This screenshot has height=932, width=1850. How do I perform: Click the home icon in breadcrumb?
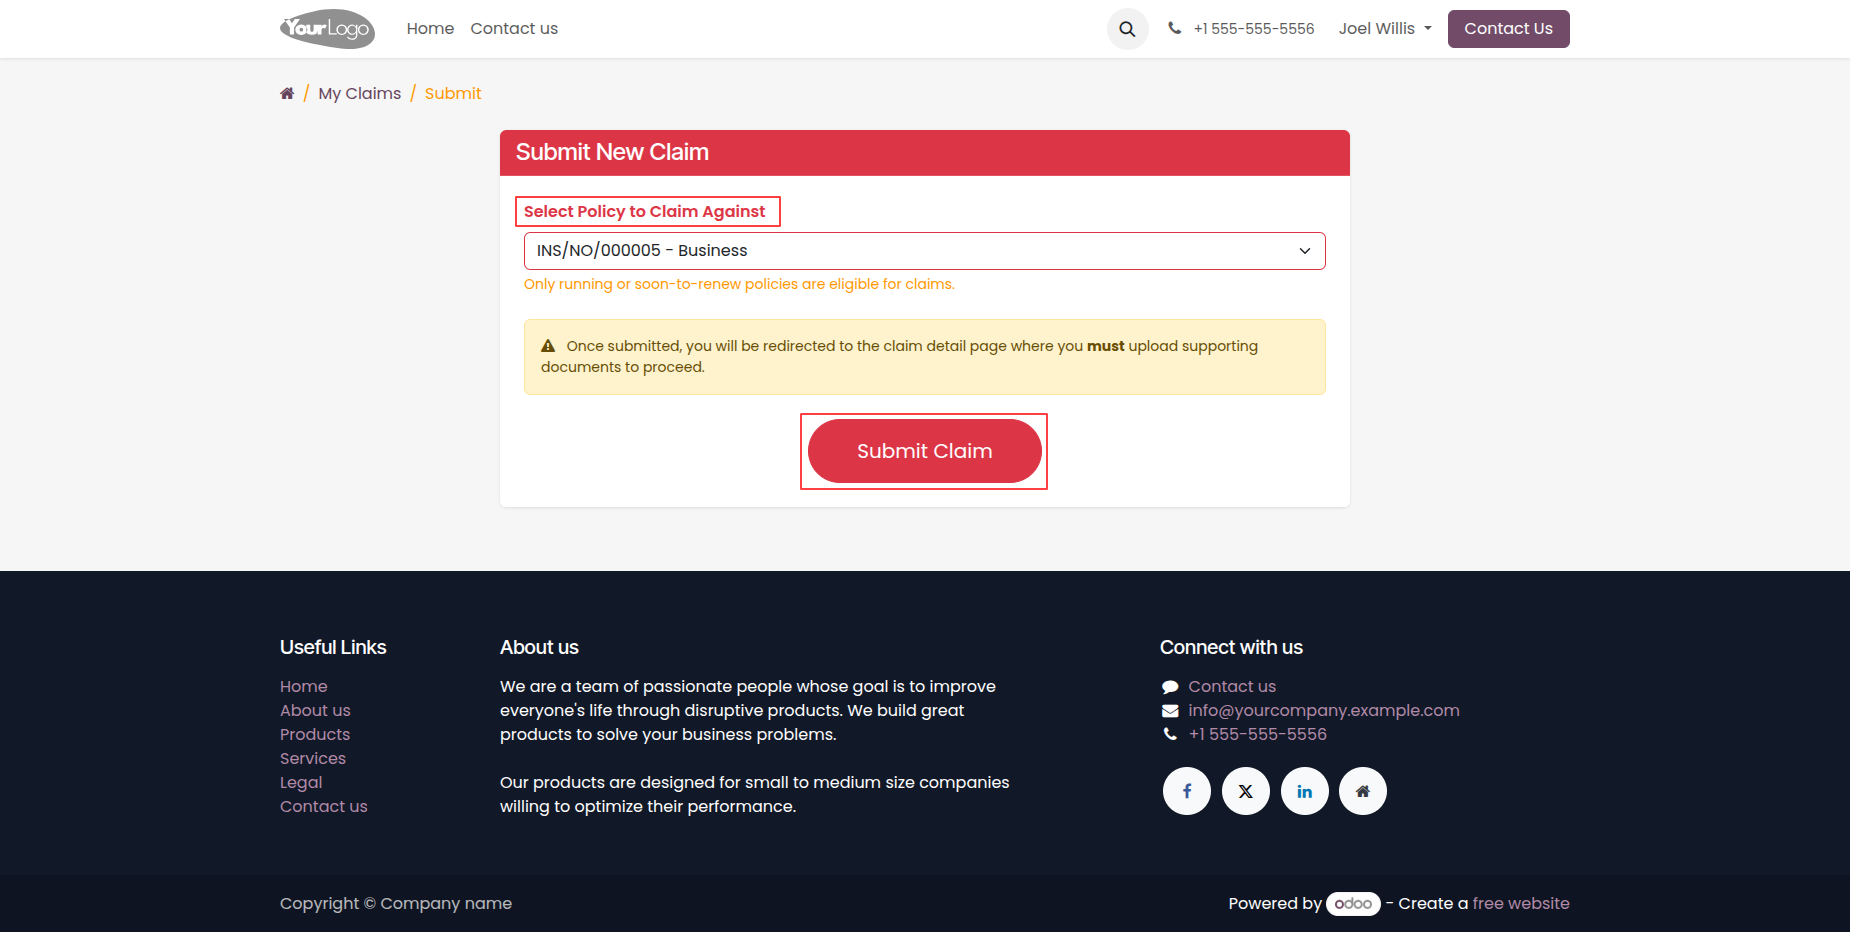pos(287,93)
